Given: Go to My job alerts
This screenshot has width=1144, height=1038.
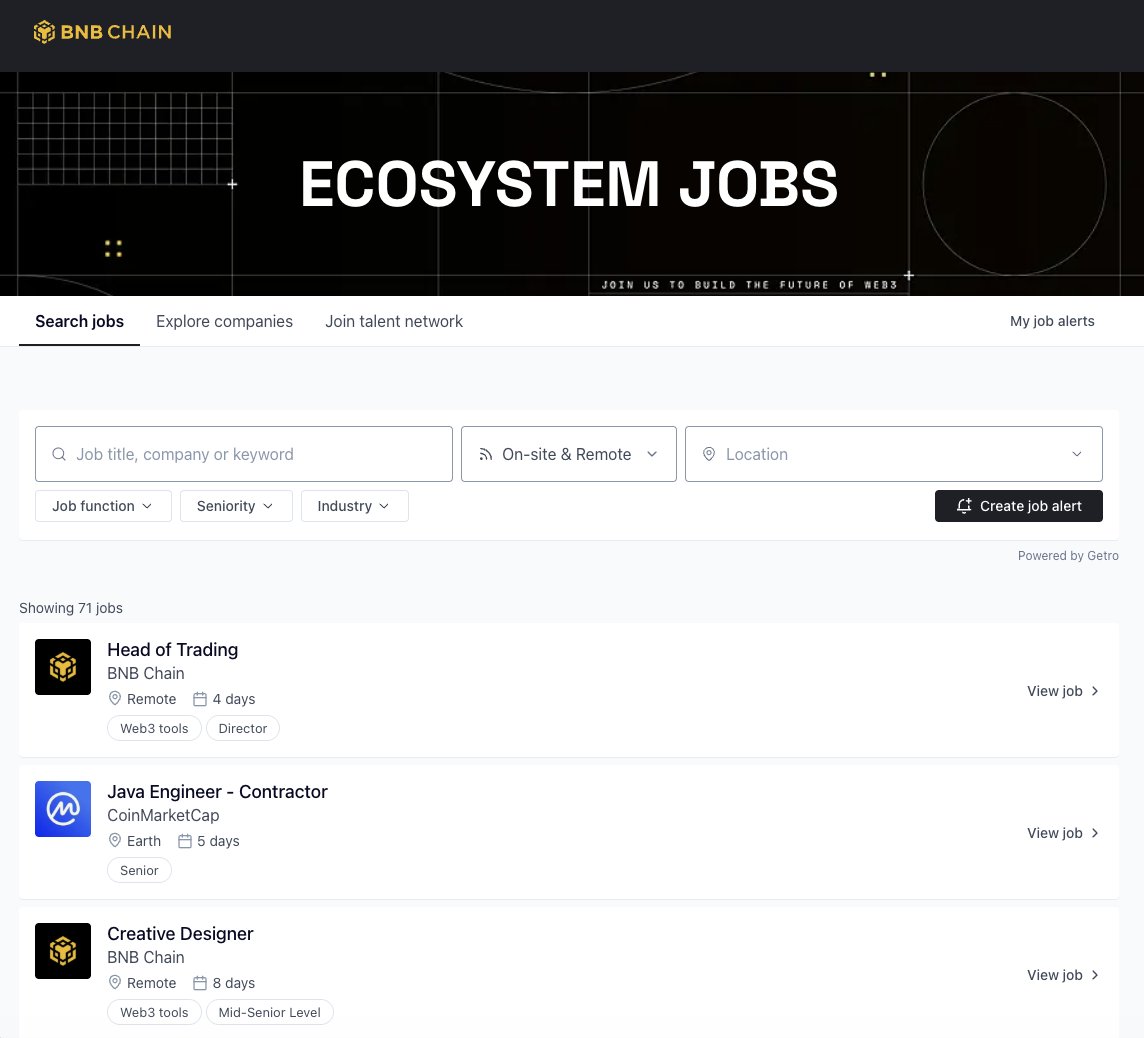Looking at the screenshot, I should click(1052, 321).
